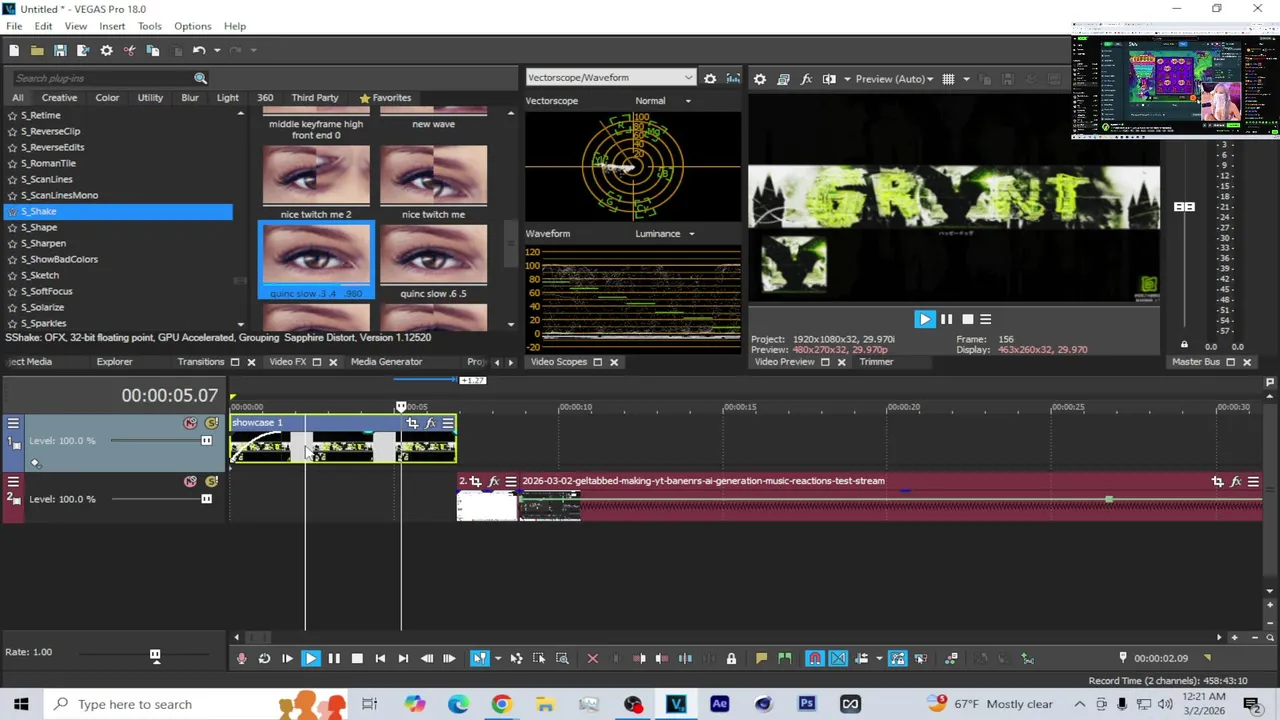Image resolution: width=1280 pixels, height=720 pixels.
Task: Delete selection with the red X icon
Action: click(x=592, y=658)
